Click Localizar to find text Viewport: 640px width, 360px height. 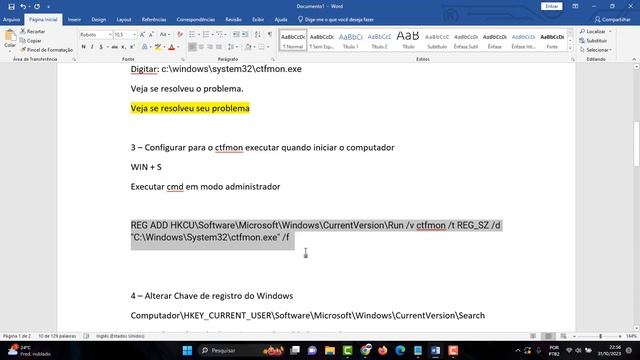(593, 31)
